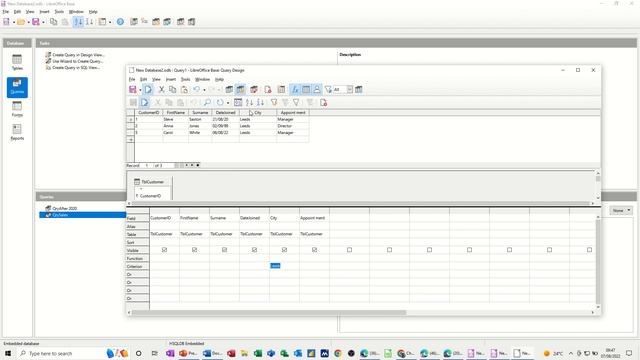Toggle the highlighted Design View icon
640x360 pixels.
(x=241, y=89)
